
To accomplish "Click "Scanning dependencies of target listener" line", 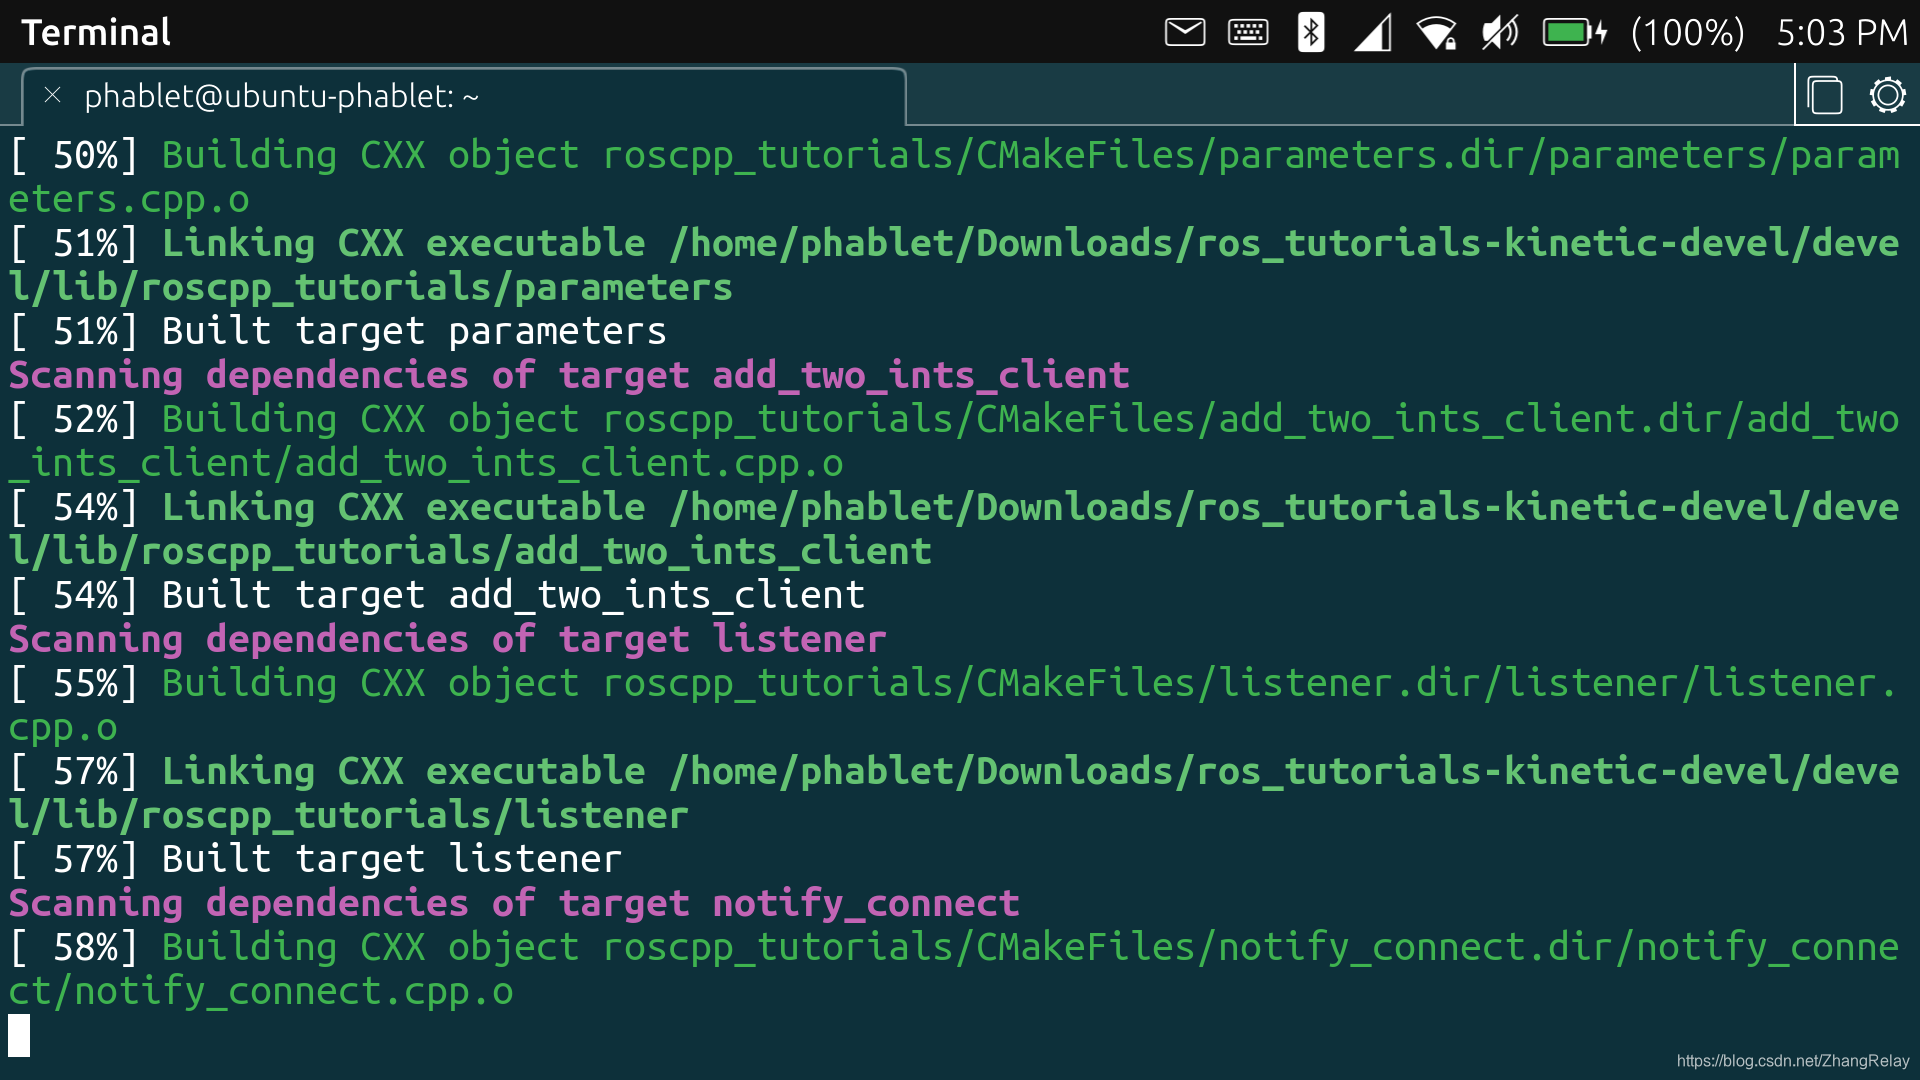I will (x=447, y=639).
